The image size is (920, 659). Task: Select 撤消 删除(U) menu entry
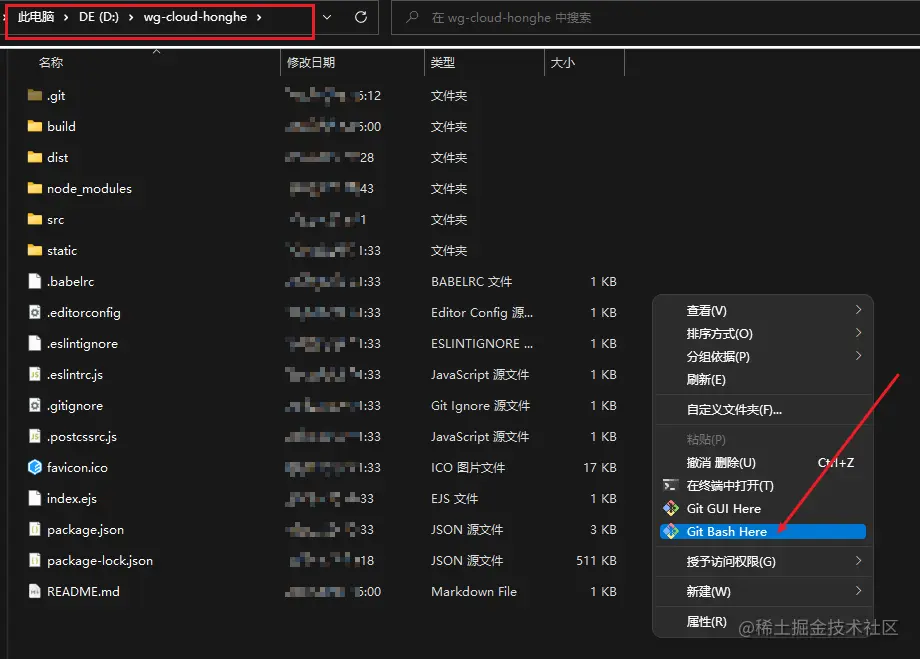pyautogui.click(x=763, y=462)
